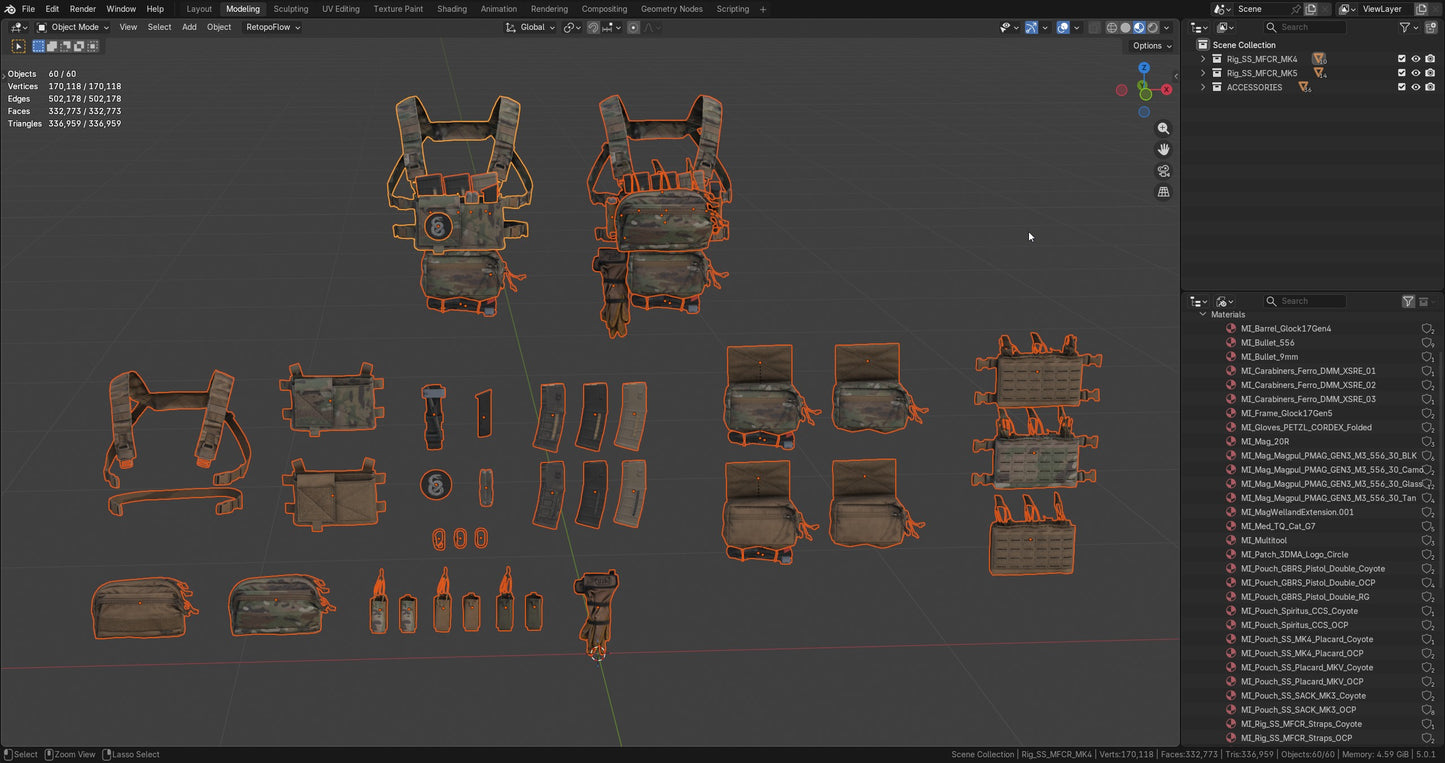Toggle proportional editing in viewport header
The height and width of the screenshot is (763, 1445).
click(x=633, y=28)
